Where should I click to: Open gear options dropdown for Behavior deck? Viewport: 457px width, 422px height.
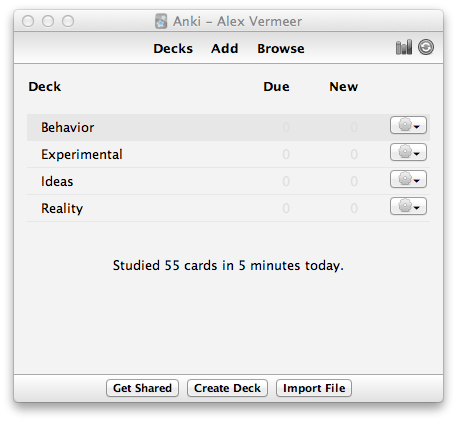(408, 125)
